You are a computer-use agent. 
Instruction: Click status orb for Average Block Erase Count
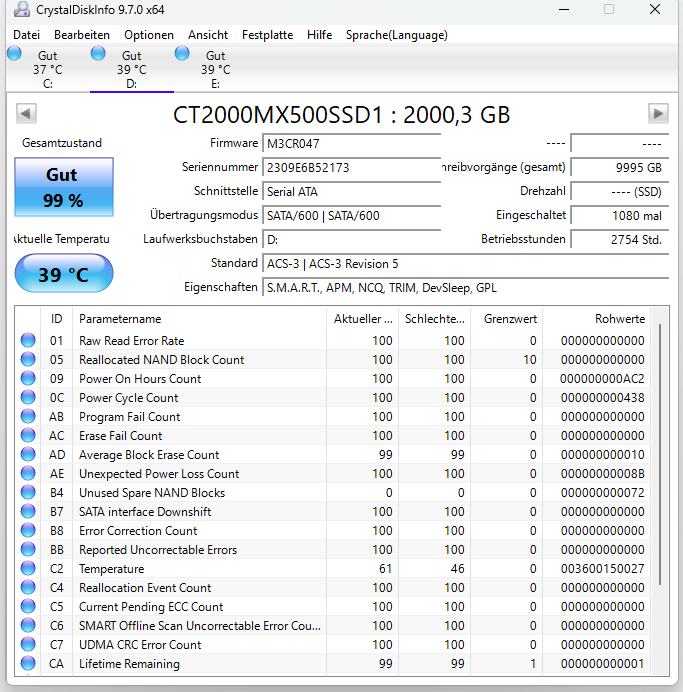[x=28, y=454]
